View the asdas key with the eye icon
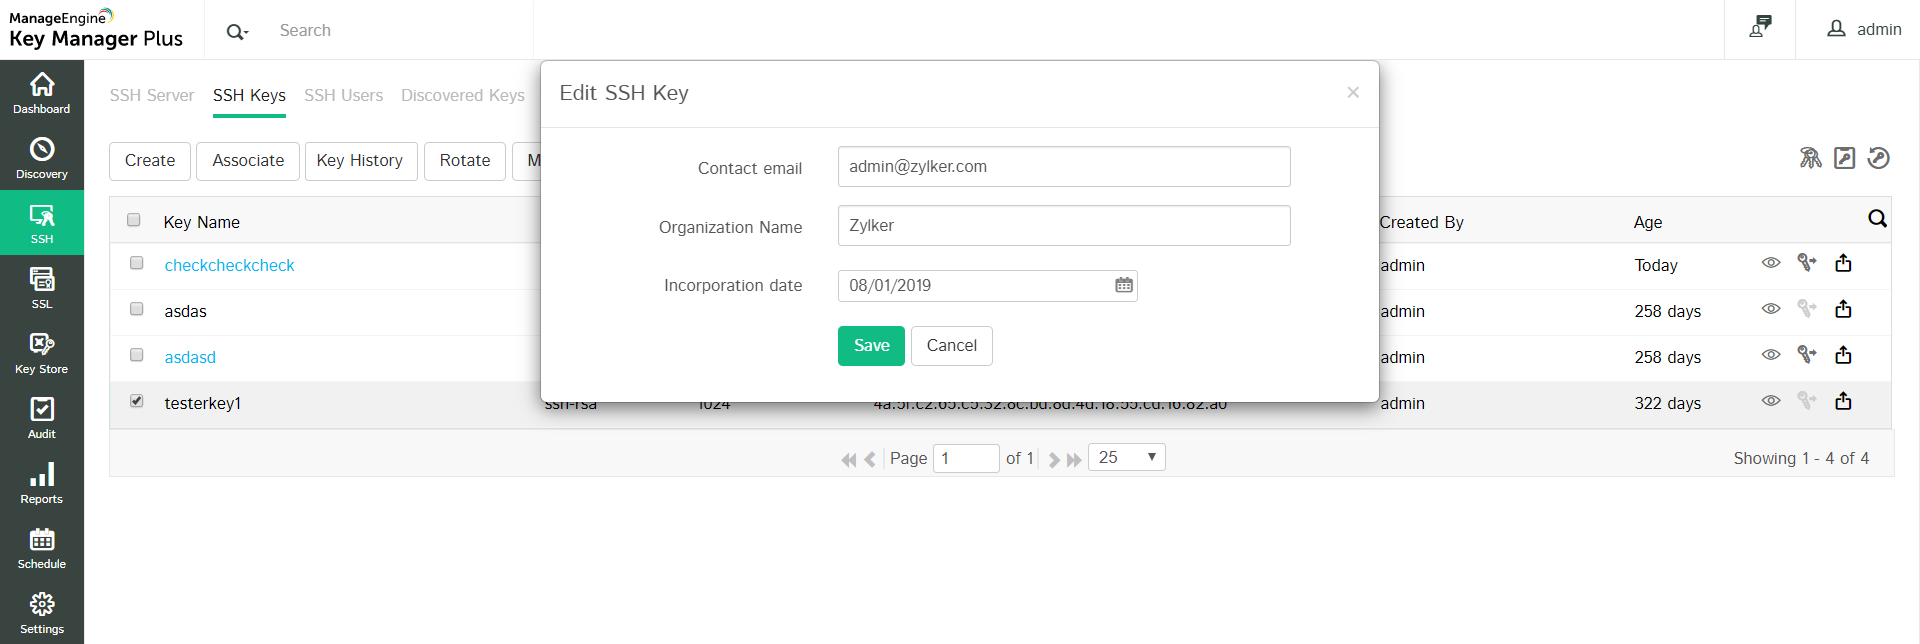The image size is (1920, 644). click(1770, 309)
